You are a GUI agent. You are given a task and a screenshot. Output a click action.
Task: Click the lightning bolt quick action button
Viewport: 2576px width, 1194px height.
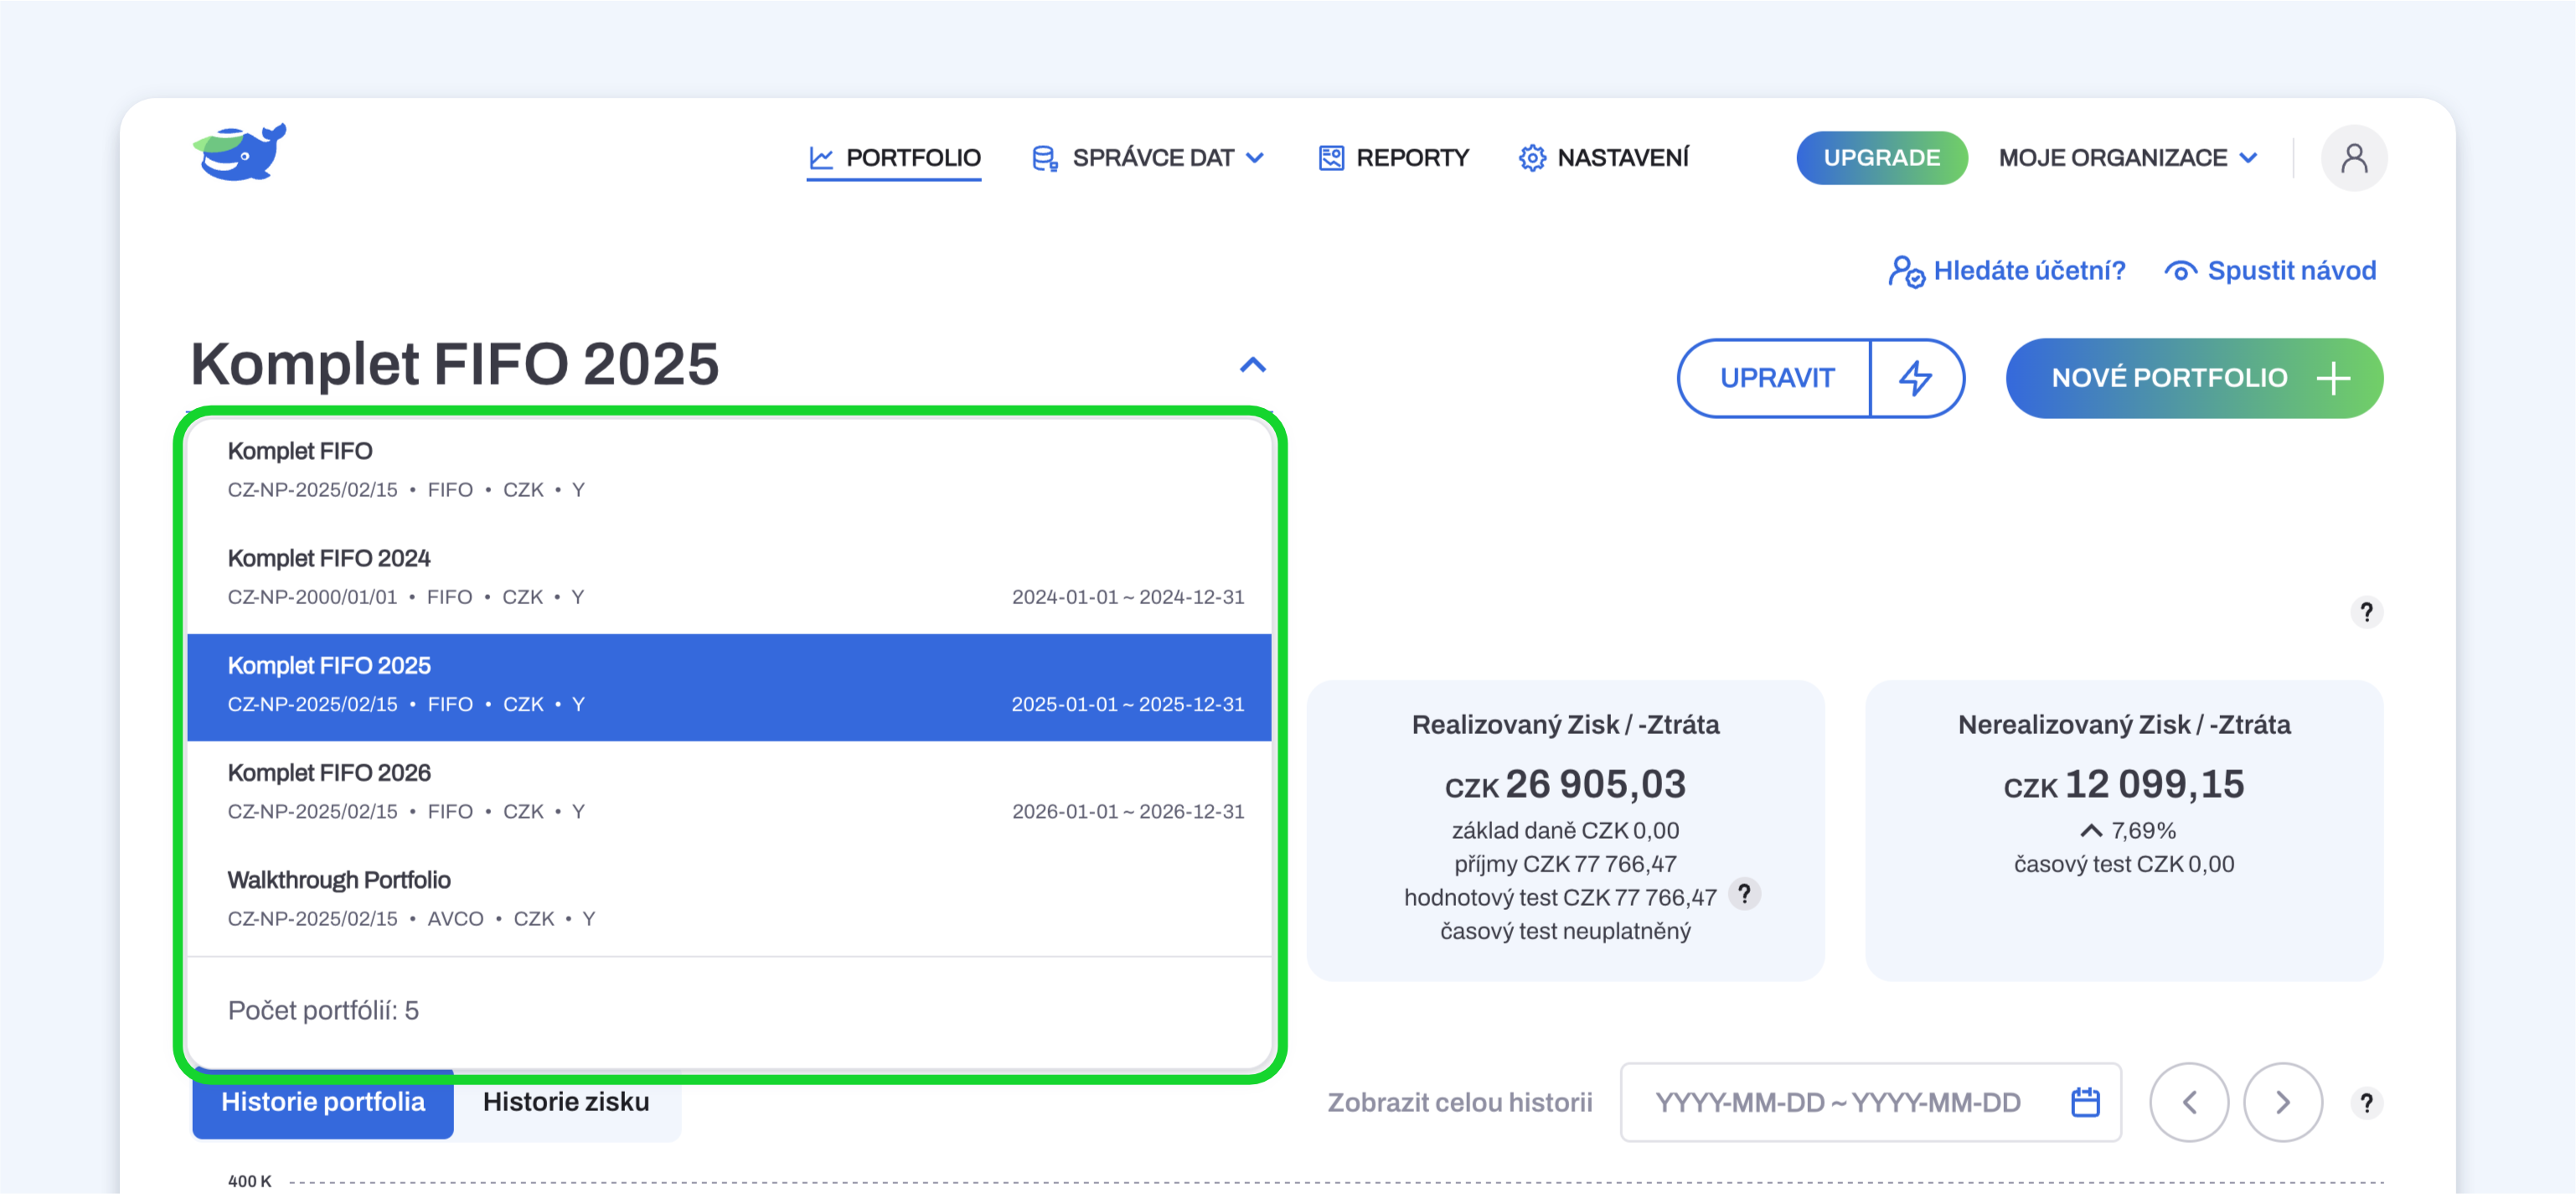(1916, 378)
